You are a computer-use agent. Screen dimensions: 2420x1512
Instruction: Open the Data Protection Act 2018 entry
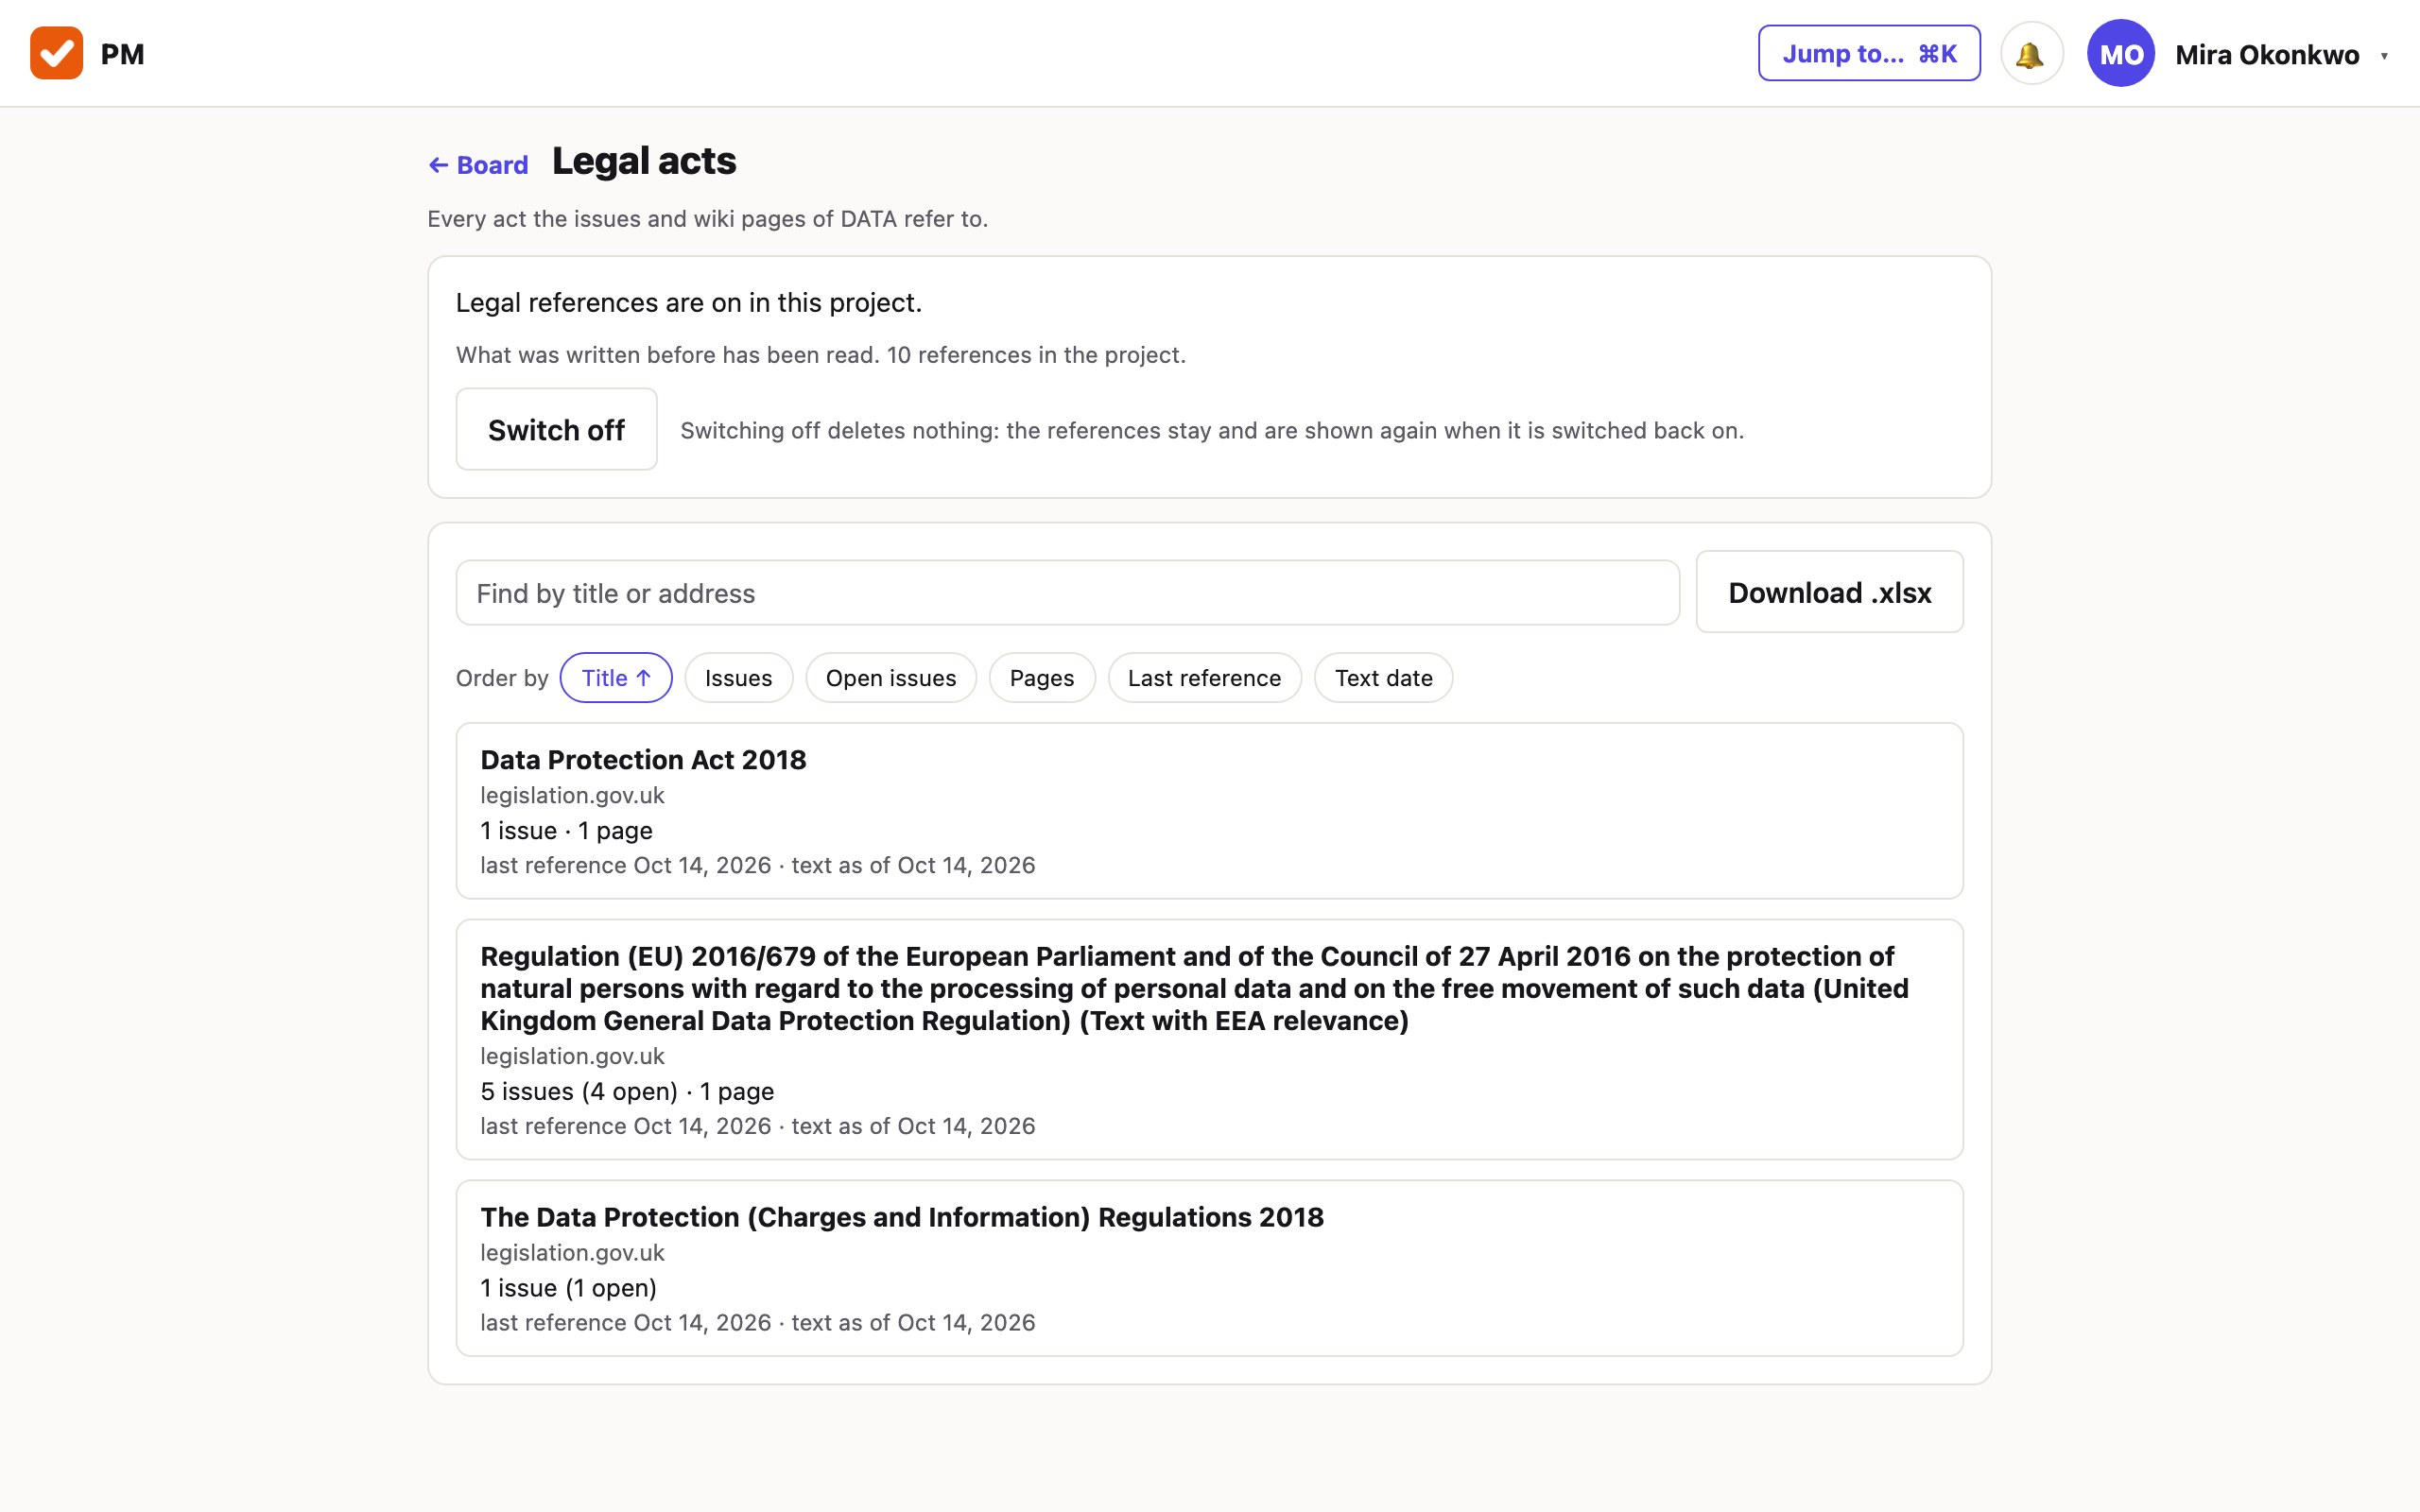[1209, 811]
